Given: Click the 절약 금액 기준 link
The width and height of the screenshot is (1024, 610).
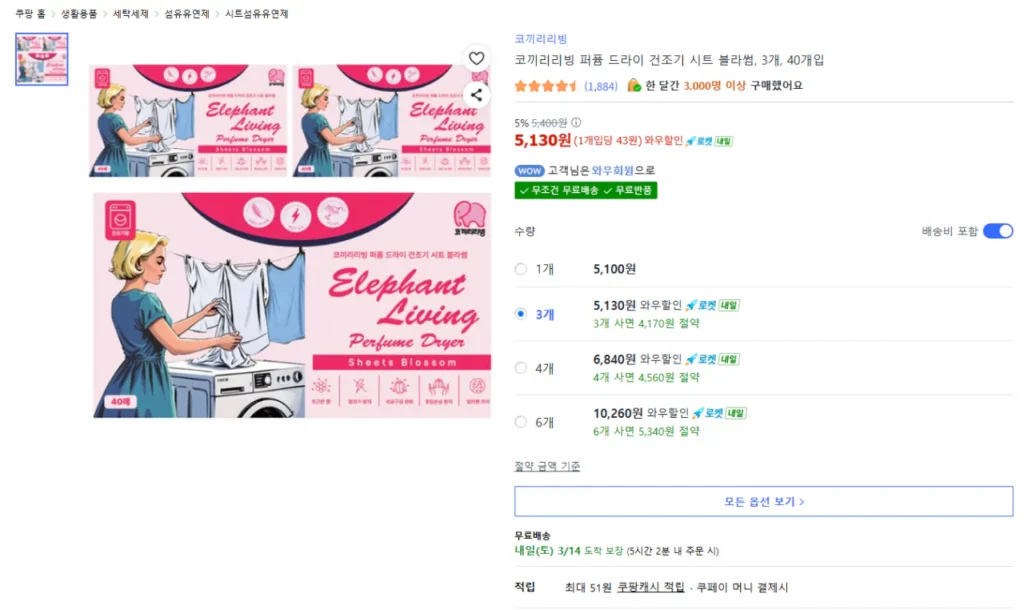Looking at the screenshot, I should (x=547, y=466).
